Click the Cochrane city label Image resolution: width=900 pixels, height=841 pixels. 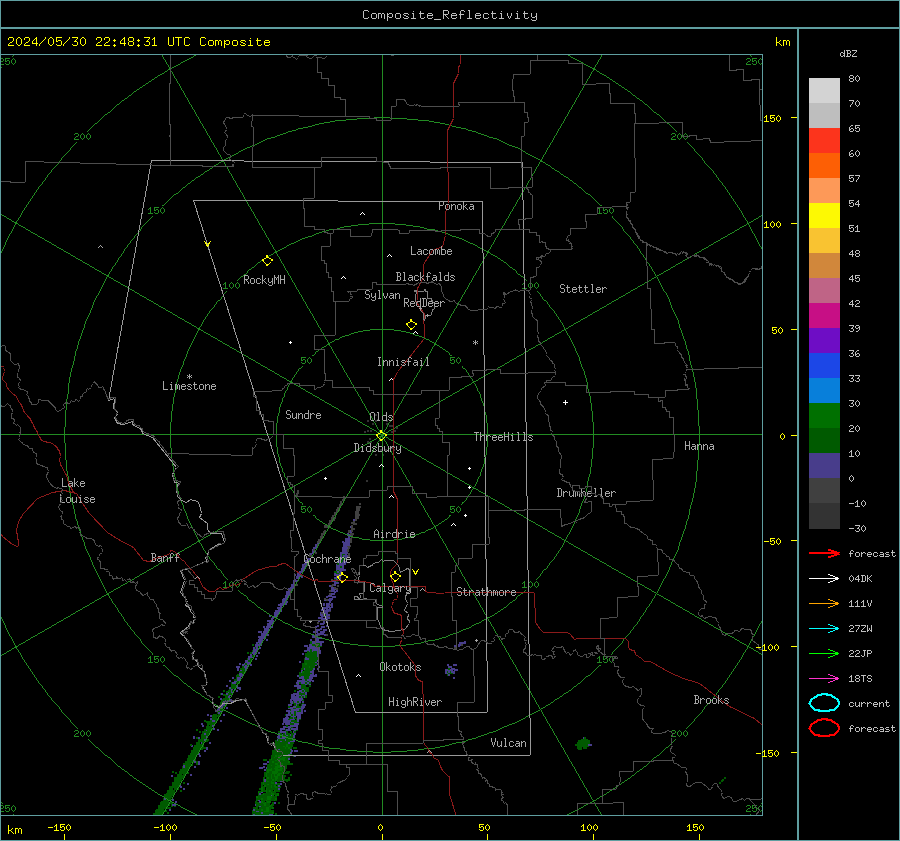(327, 559)
